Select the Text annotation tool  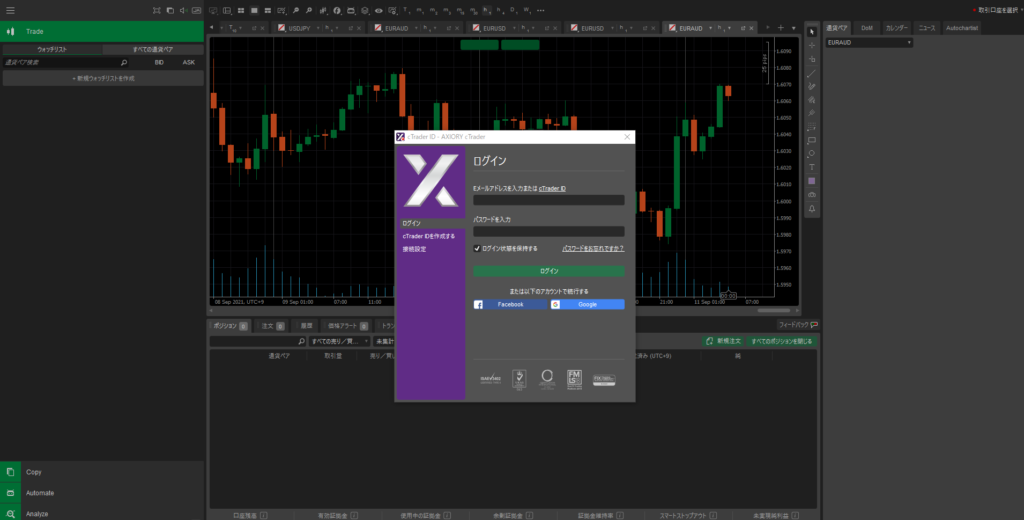[x=812, y=167]
